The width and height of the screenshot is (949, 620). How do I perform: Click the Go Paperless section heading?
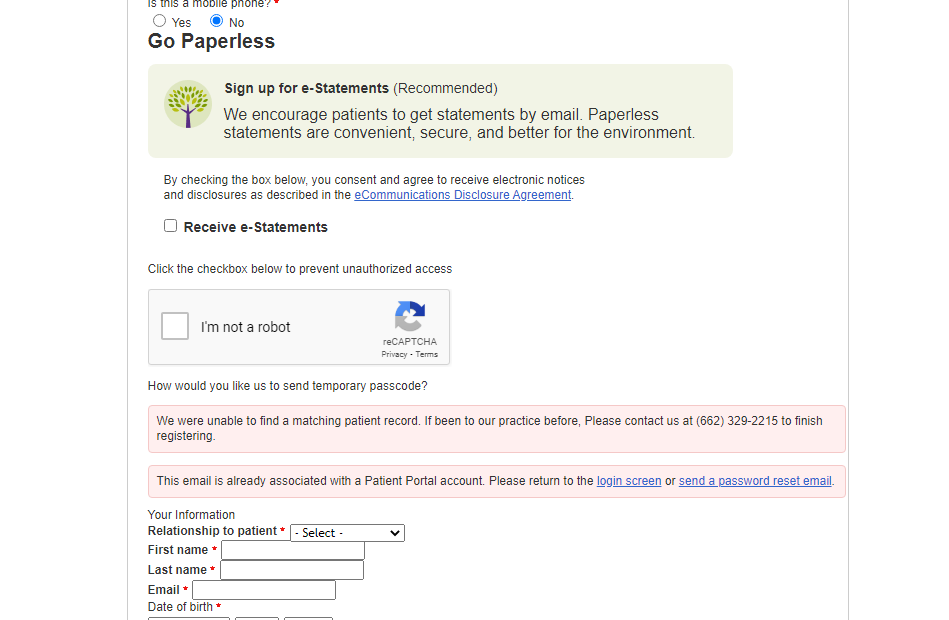click(x=211, y=41)
